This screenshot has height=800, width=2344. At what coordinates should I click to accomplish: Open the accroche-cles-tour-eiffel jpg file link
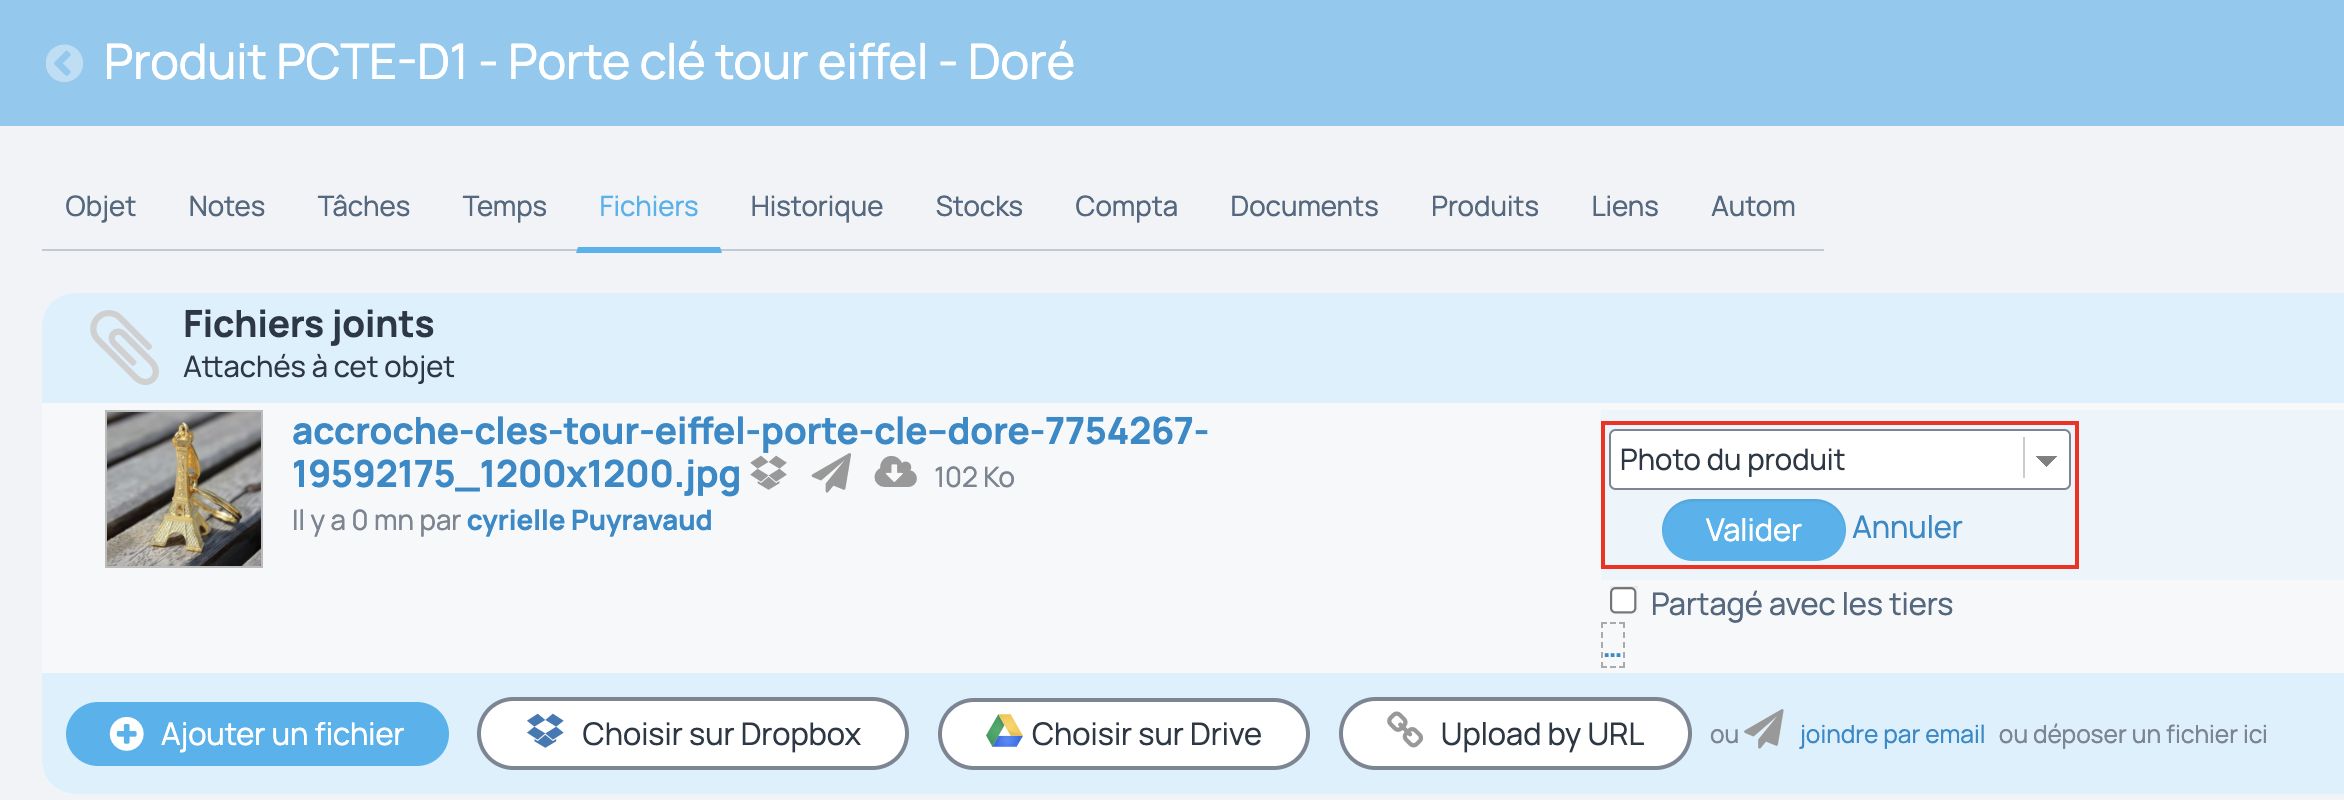[750, 452]
